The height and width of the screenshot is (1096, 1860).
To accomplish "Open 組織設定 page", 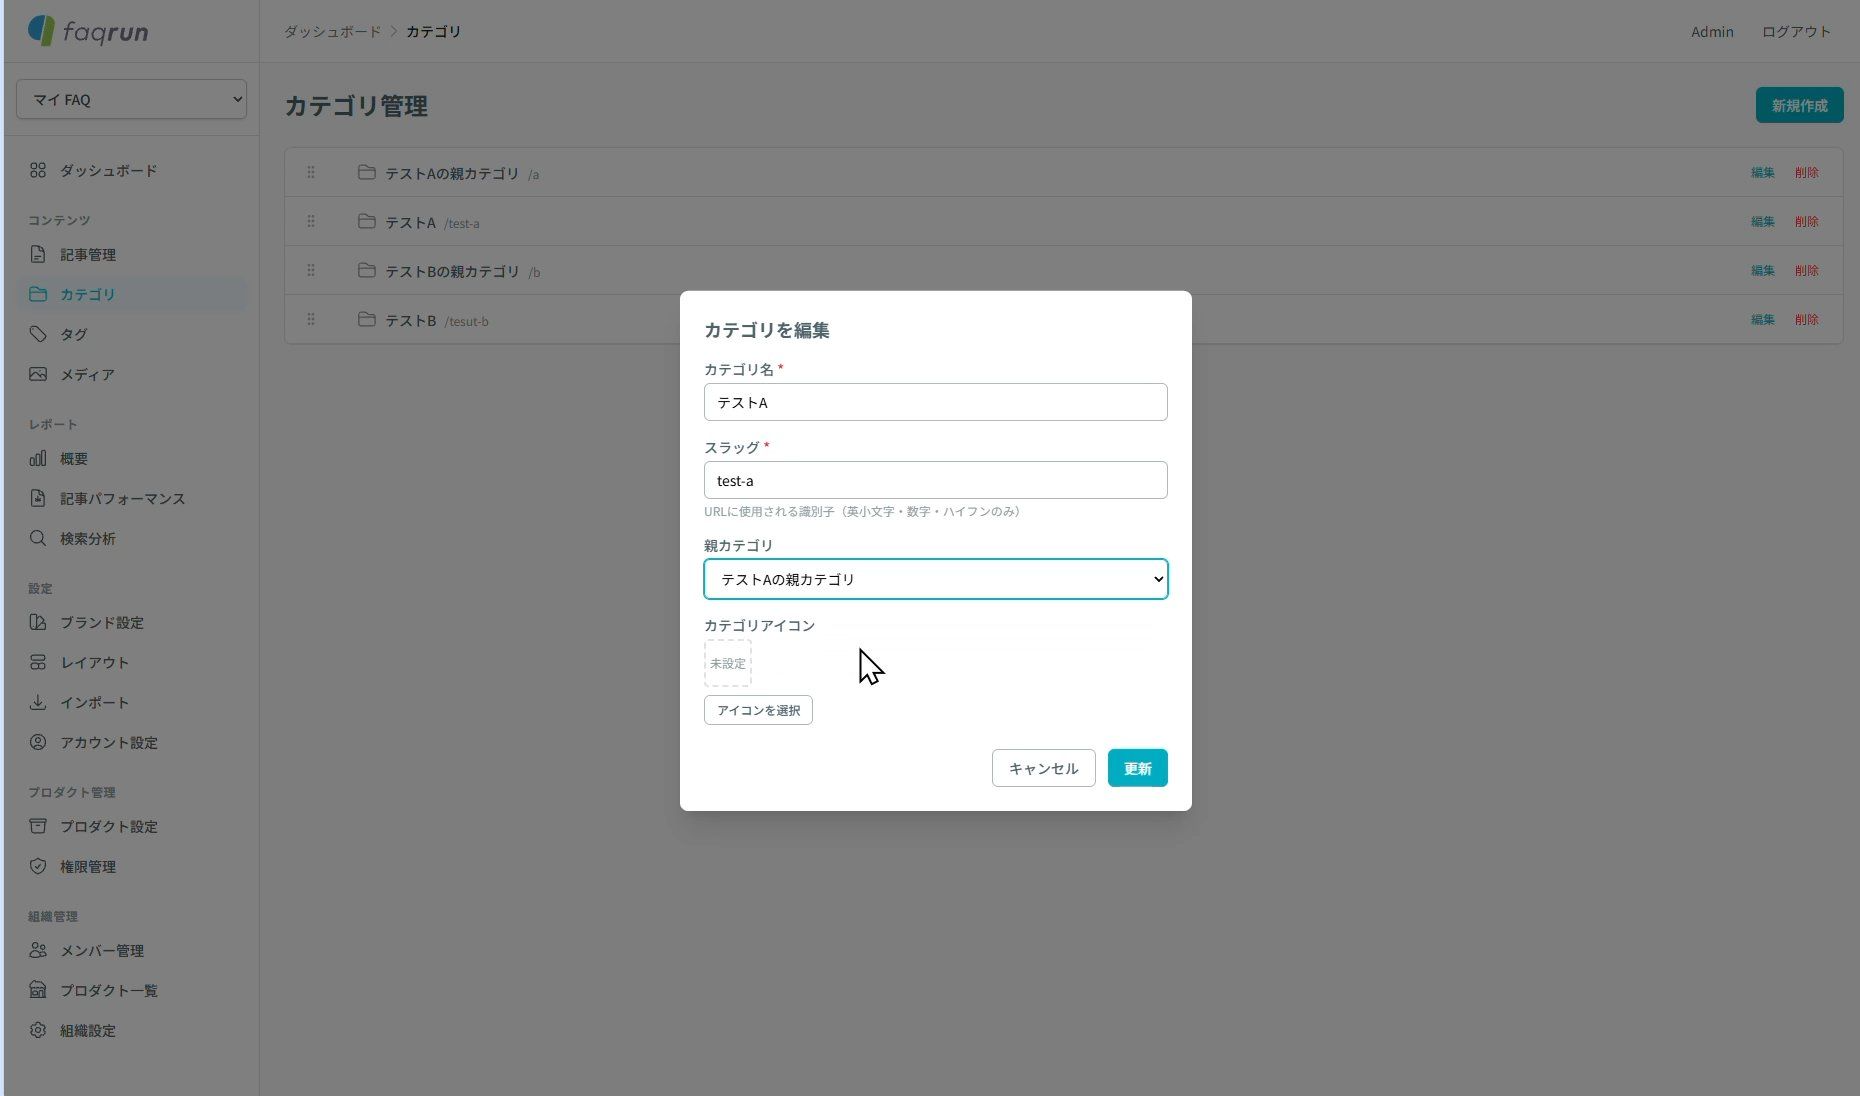I will click(132, 1031).
